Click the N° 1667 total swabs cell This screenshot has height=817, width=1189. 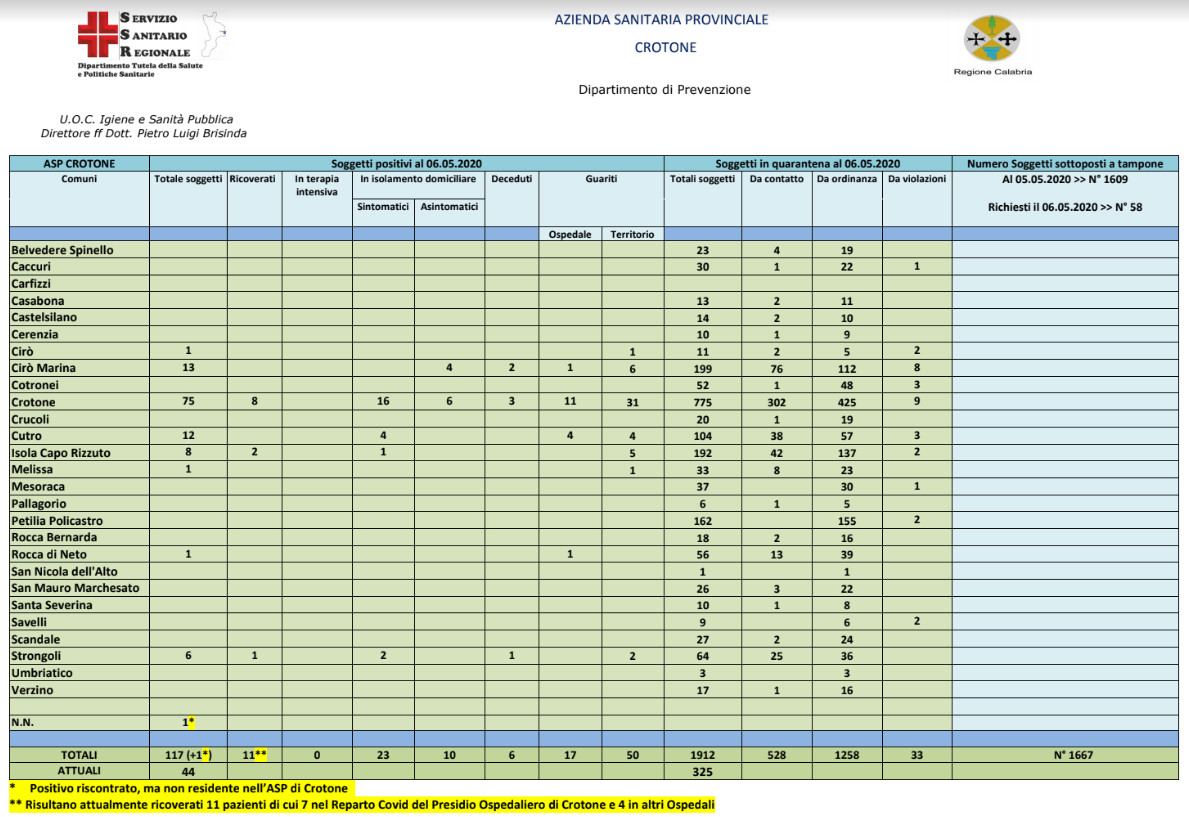pos(1064,755)
